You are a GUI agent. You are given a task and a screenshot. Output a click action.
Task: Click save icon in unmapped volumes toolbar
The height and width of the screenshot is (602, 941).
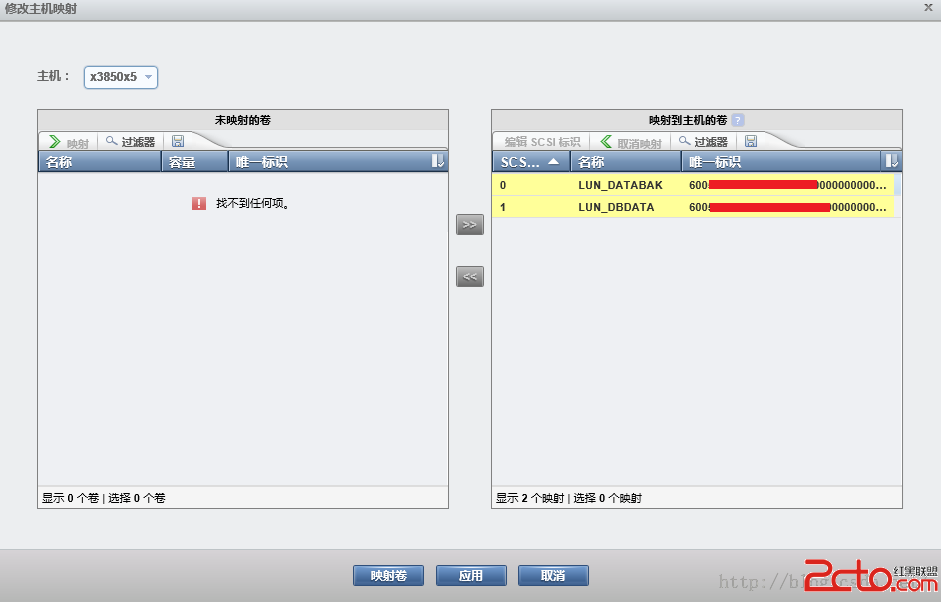pyautogui.click(x=178, y=141)
